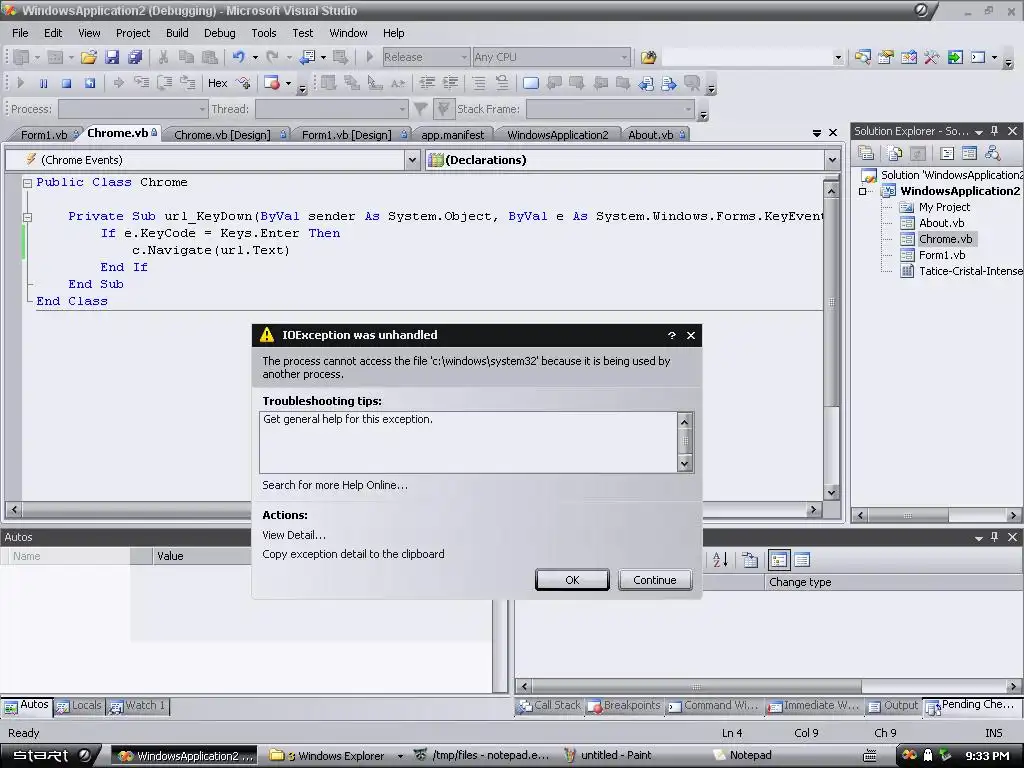This screenshot has height=768, width=1024.
Task: Open the (Chrome Events) class dropdown
Action: (x=411, y=160)
